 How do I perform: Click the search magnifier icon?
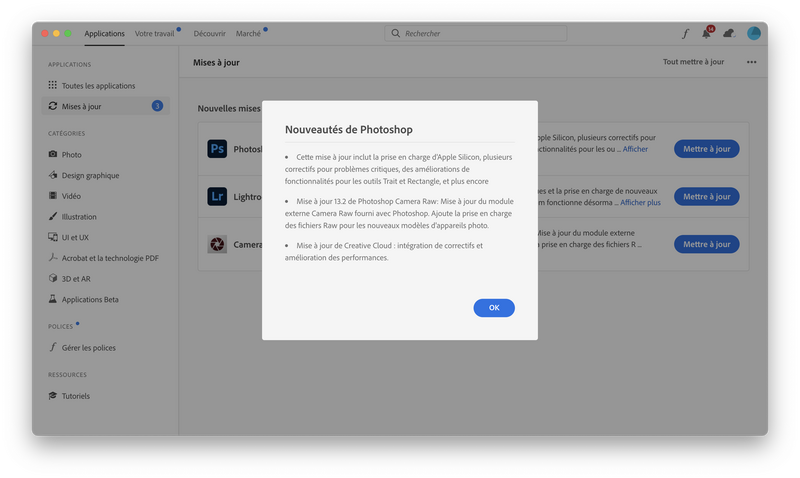coord(395,33)
